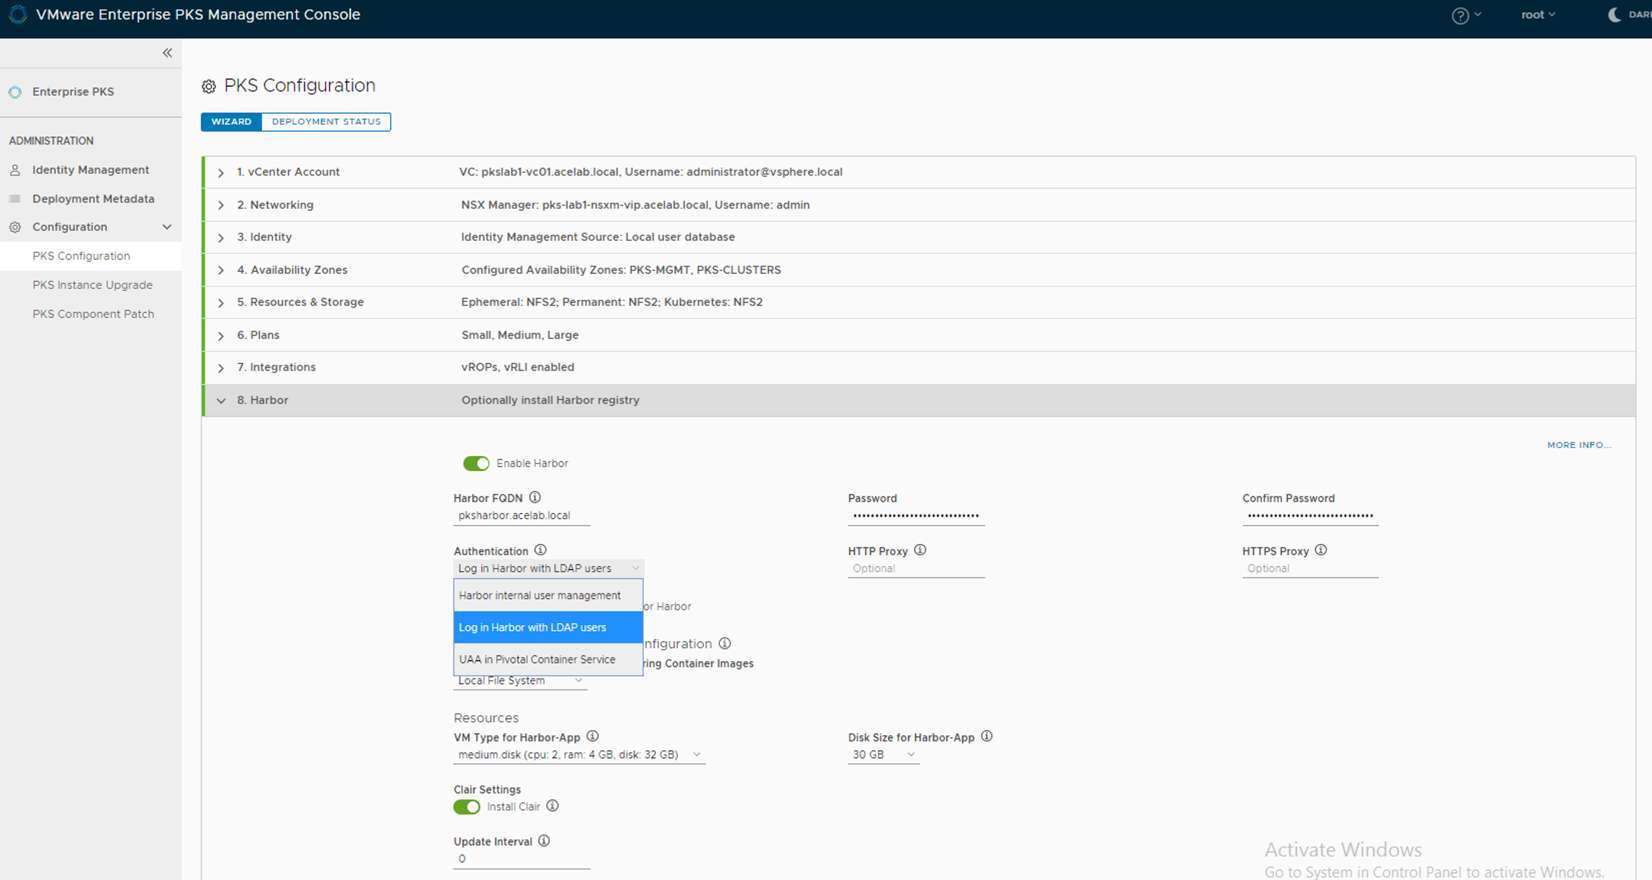Show info tooltip for Disk Size for Harbor-App
The height and width of the screenshot is (880, 1652).
tap(986, 736)
